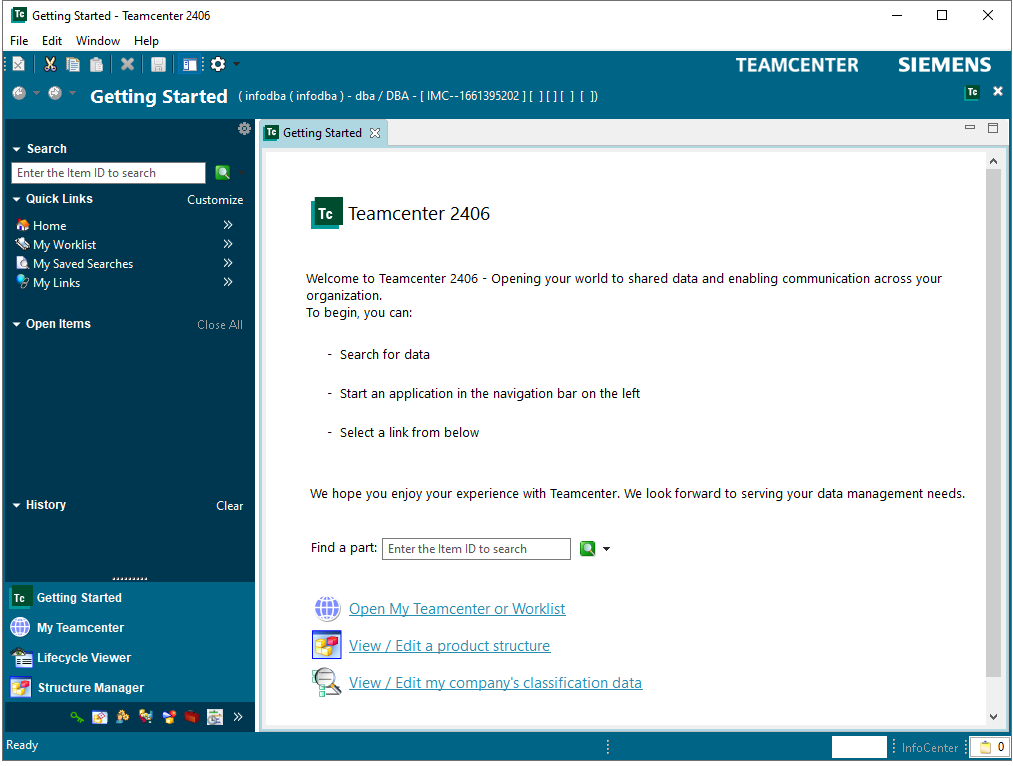This screenshot has height=766, width=1013.
Task: Click Open My Teamcenter or Worklist link
Action: tap(457, 609)
